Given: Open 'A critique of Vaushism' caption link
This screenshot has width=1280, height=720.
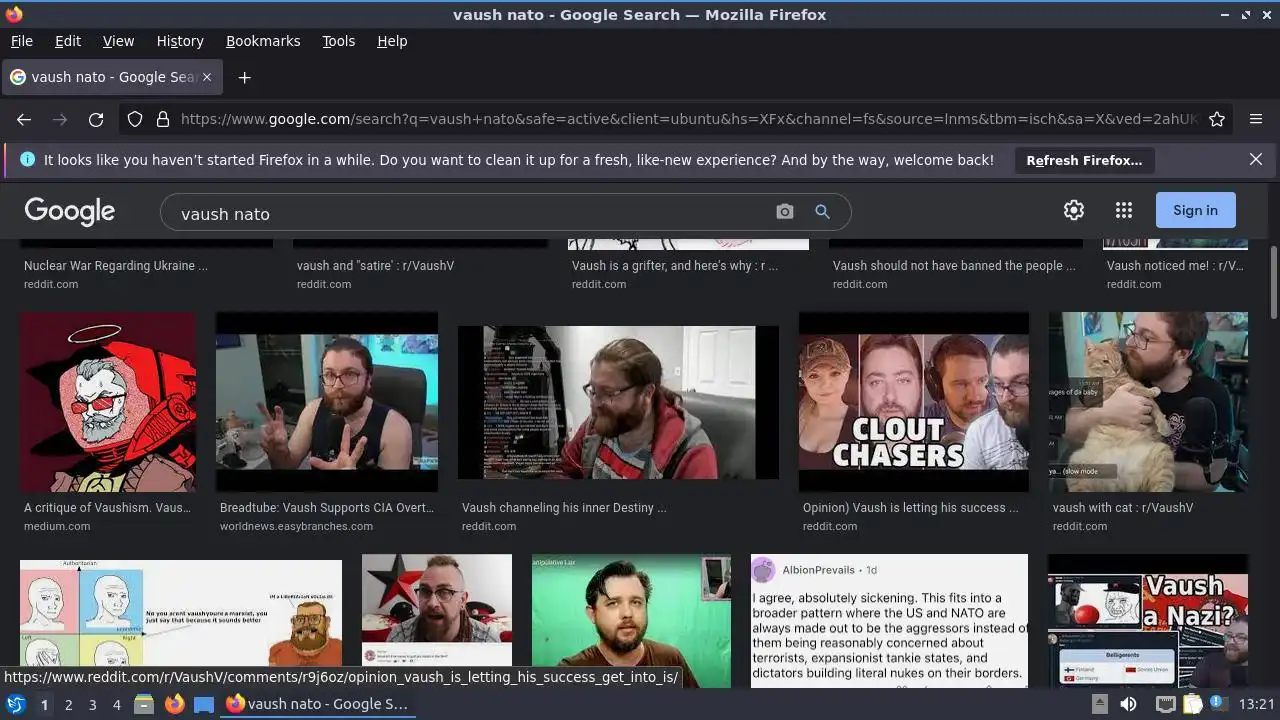Looking at the screenshot, I should click(107, 508).
